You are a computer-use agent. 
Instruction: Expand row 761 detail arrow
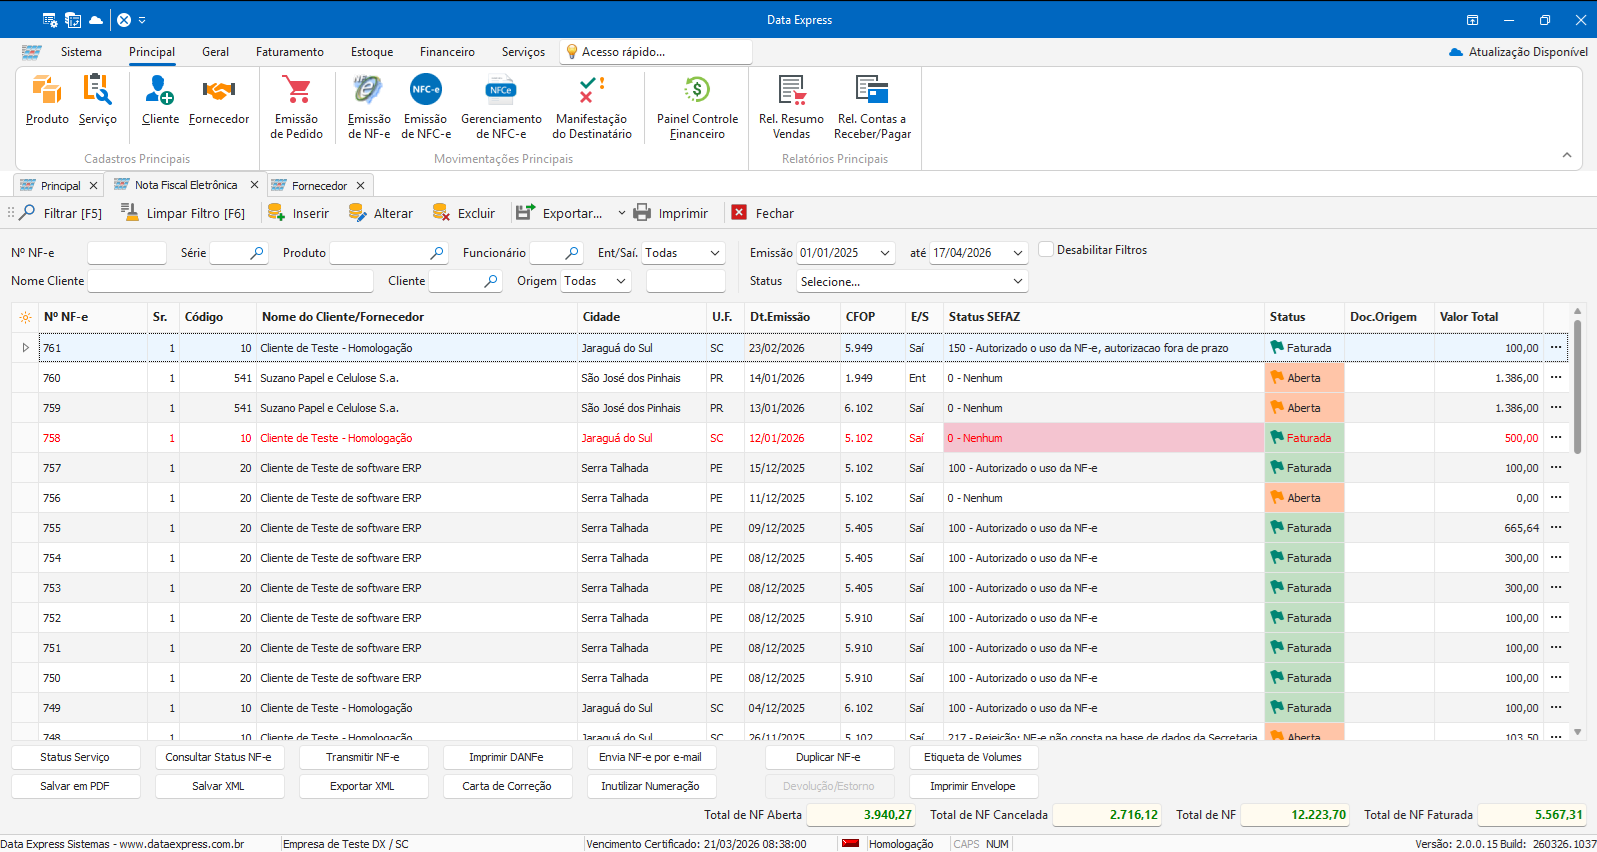[26, 348]
